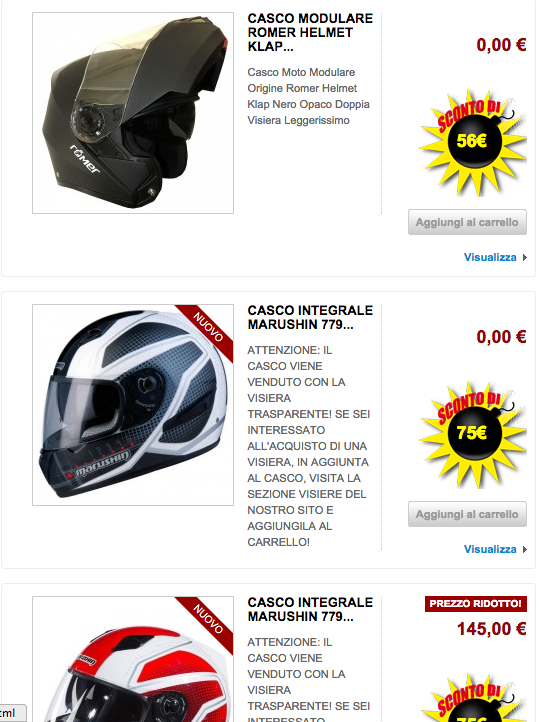Click the 56€ discount bomb badge
Image resolution: width=539 pixels, height=722 pixels.
473,142
